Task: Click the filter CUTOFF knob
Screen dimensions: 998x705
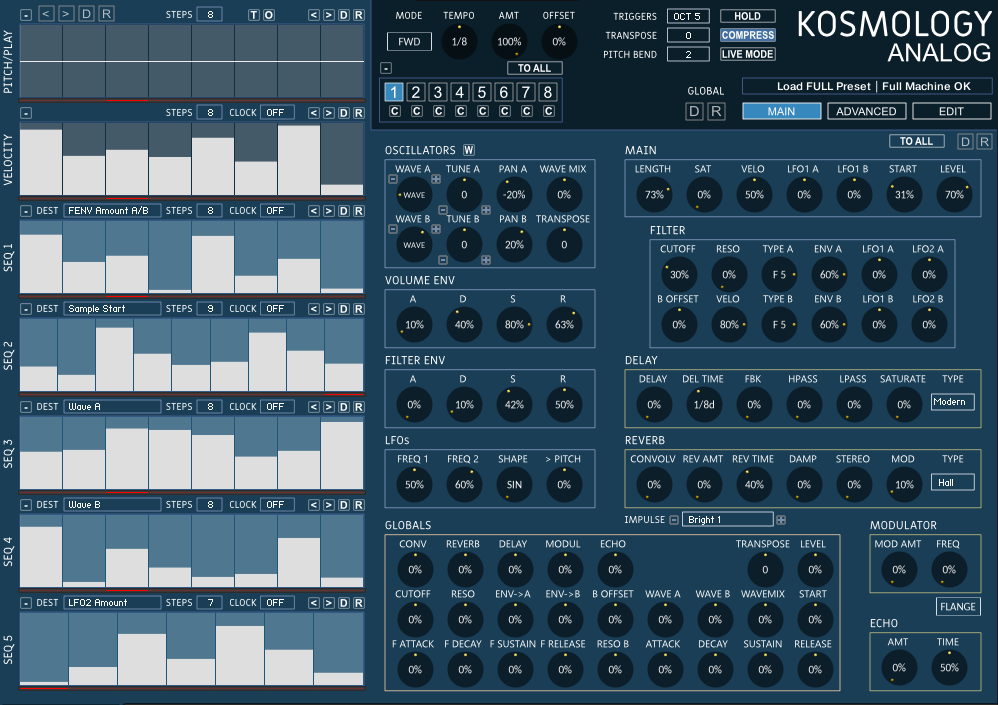Action: [679, 274]
